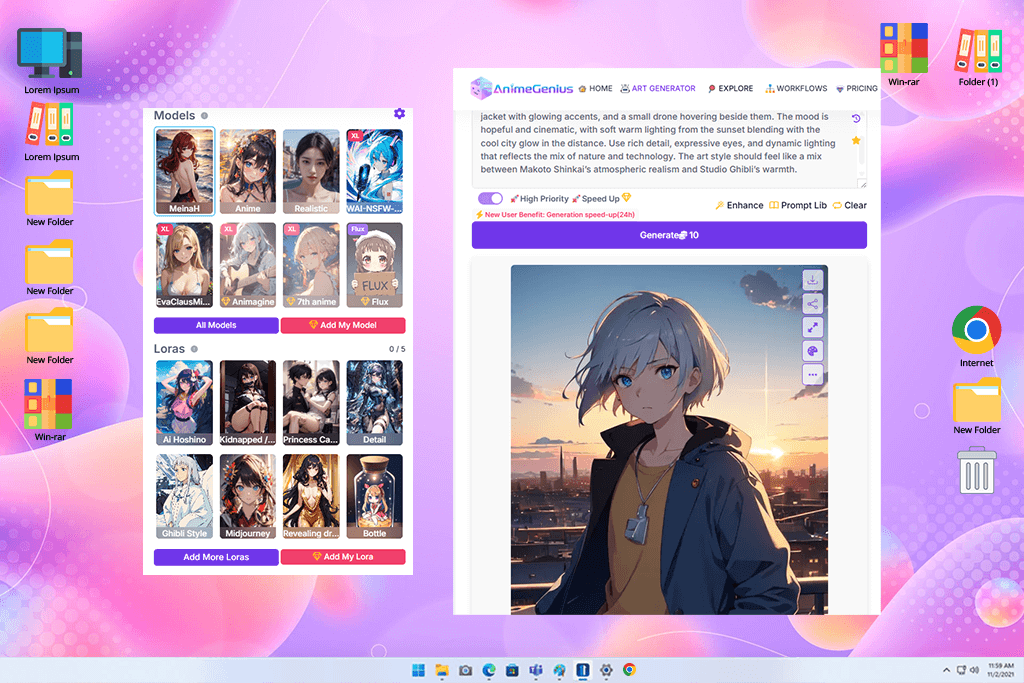
Task: Click the Models info icon
Action: (x=204, y=116)
